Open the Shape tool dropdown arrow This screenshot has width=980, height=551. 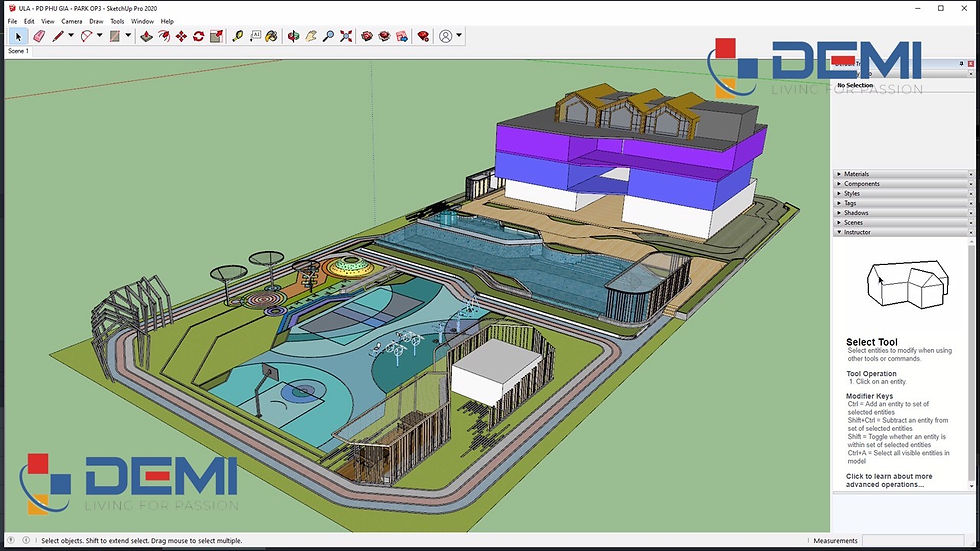(128, 36)
